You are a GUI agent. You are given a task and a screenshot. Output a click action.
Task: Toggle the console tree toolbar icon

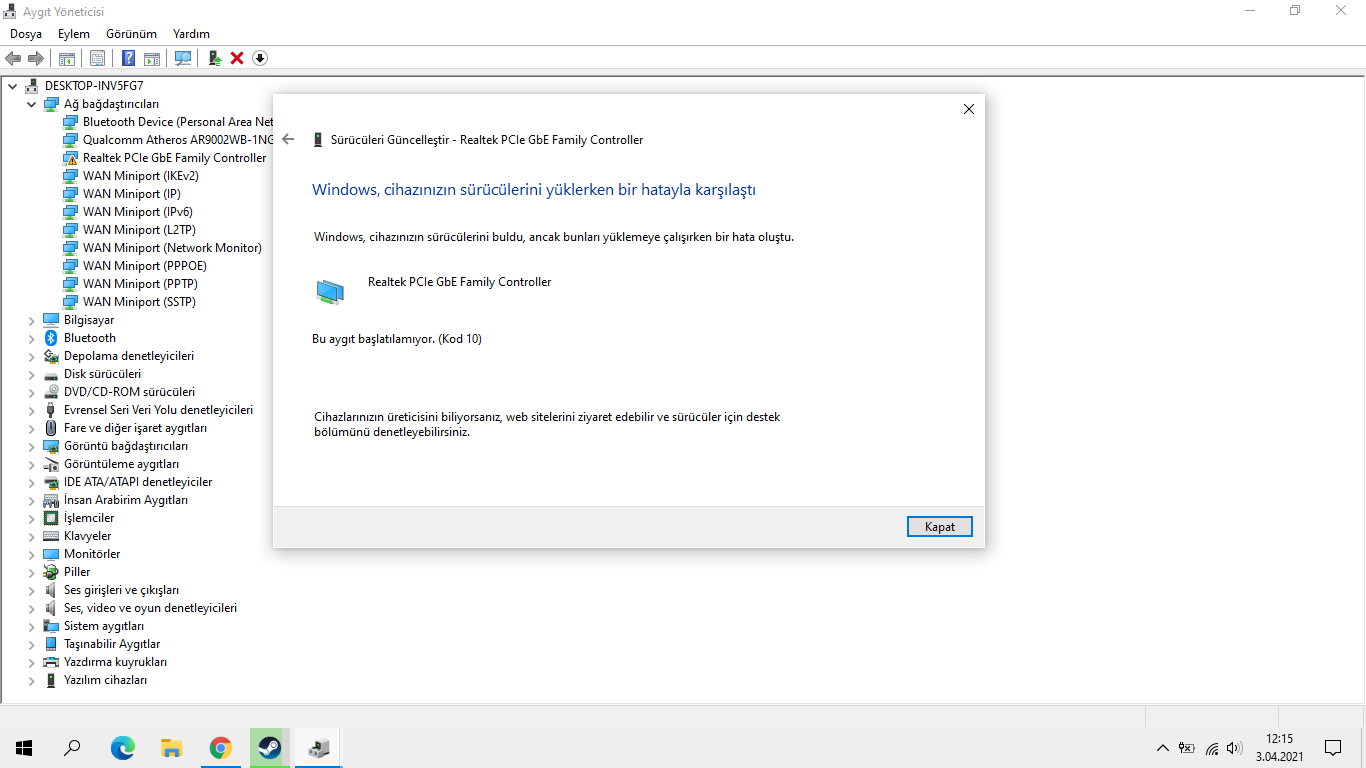[x=67, y=58]
